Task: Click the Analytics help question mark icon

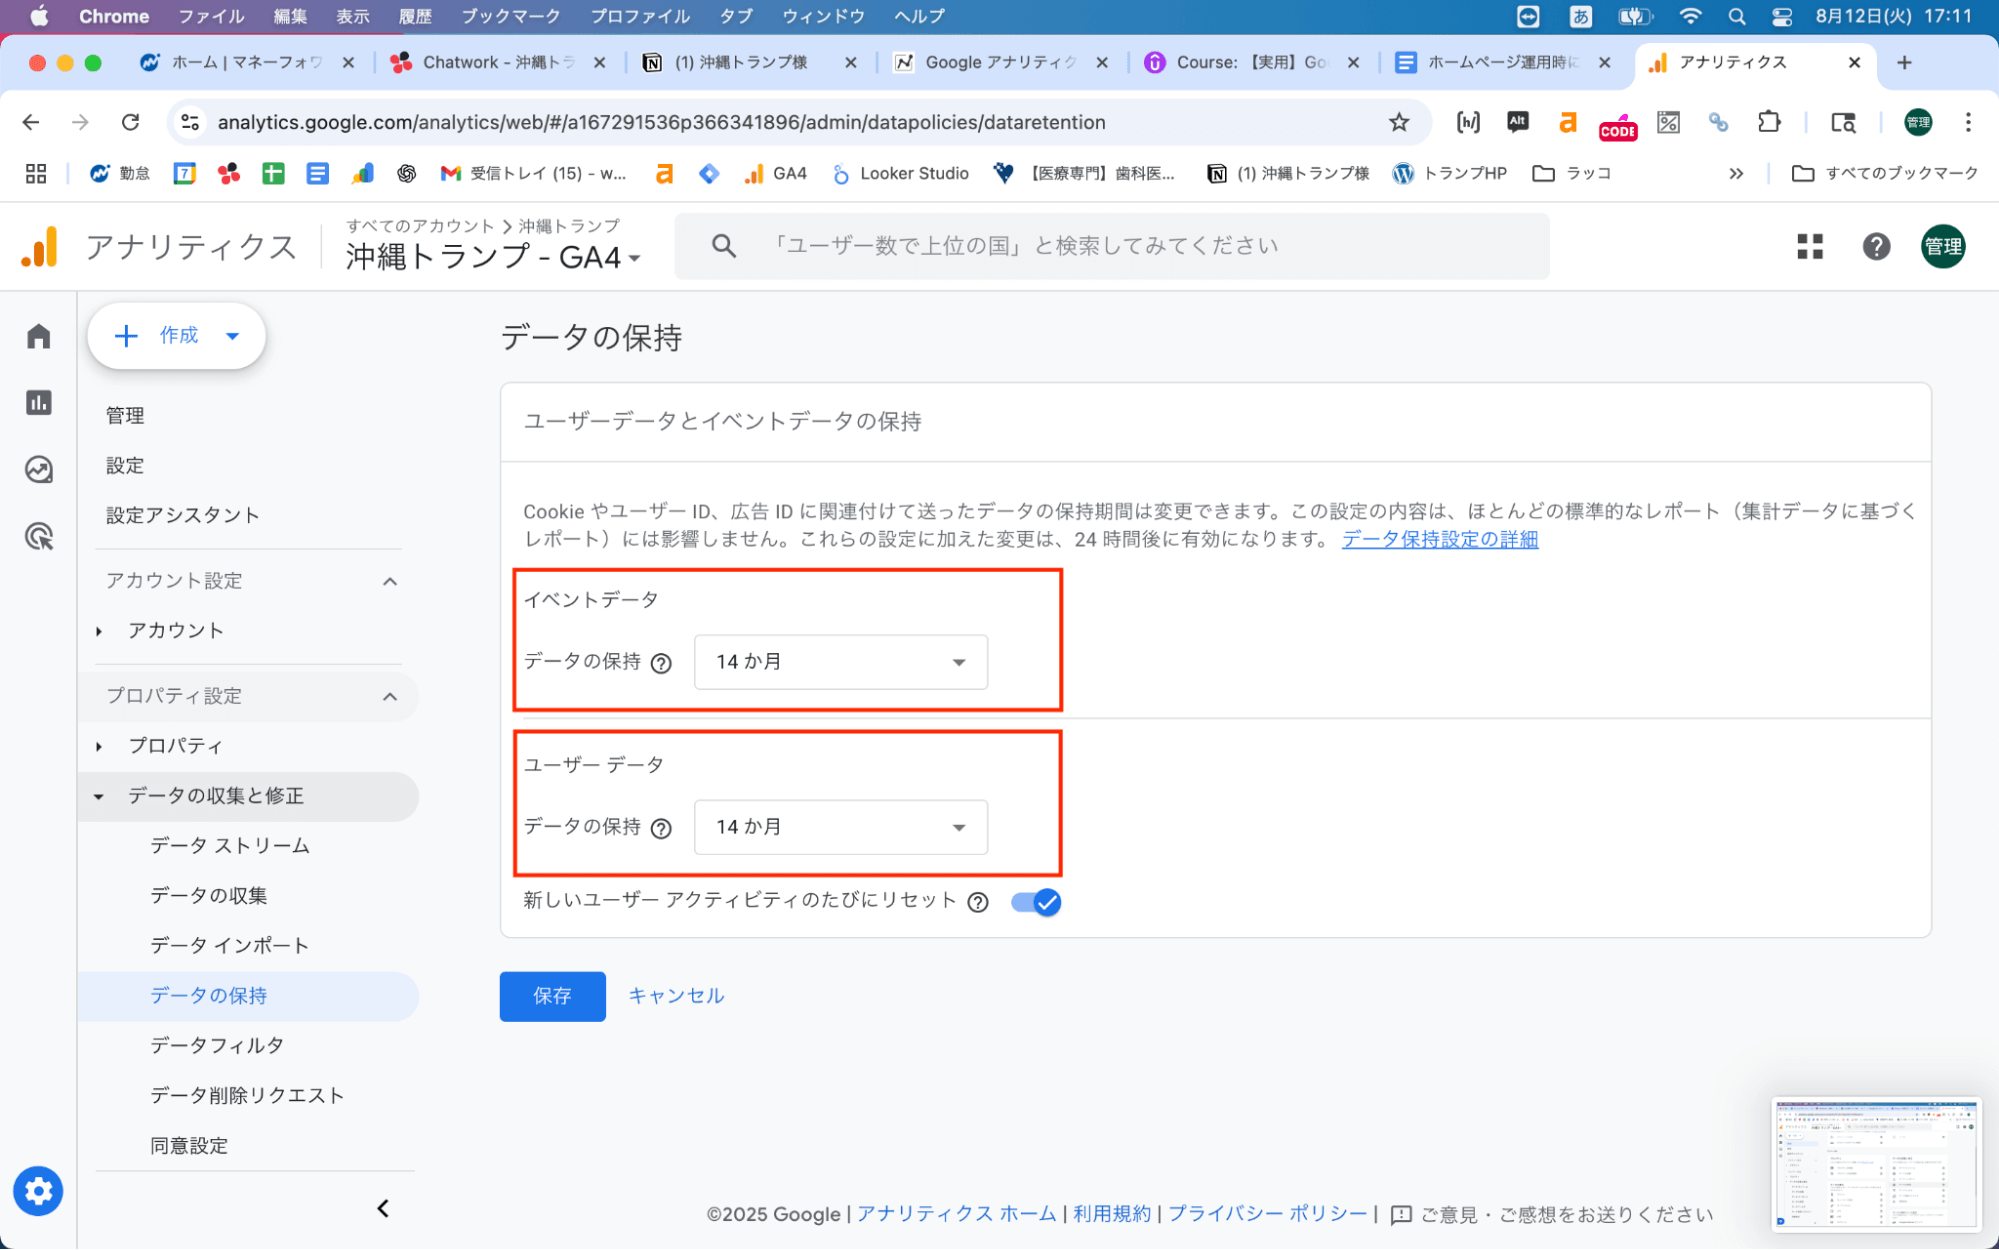Action: point(1876,246)
